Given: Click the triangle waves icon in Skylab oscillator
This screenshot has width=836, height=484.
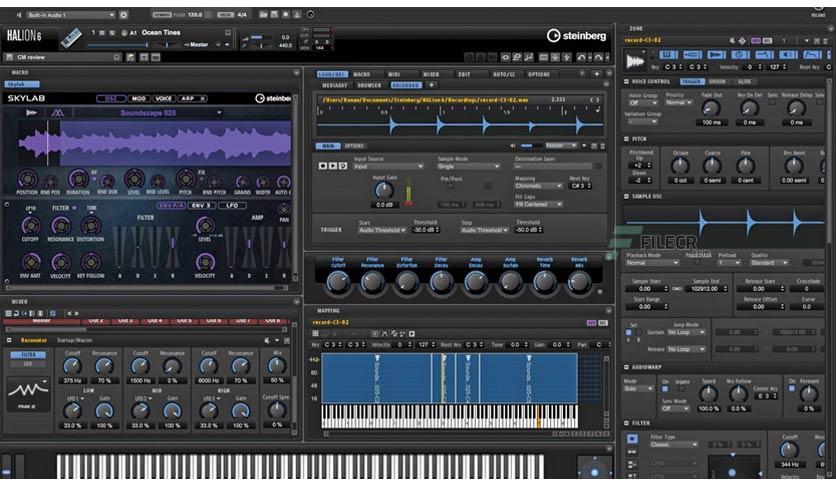Looking at the screenshot, I should point(57,112).
